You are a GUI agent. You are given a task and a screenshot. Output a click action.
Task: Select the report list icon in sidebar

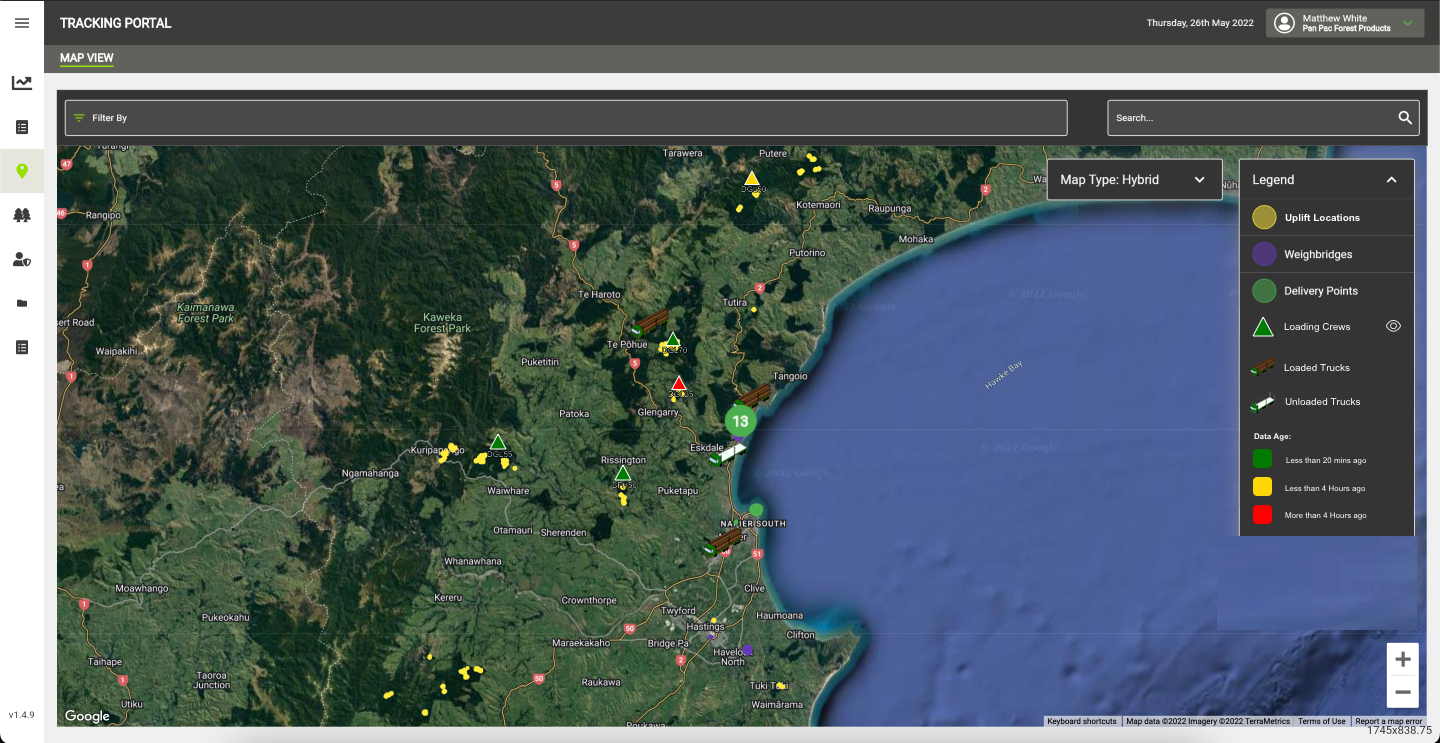click(x=21, y=127)
